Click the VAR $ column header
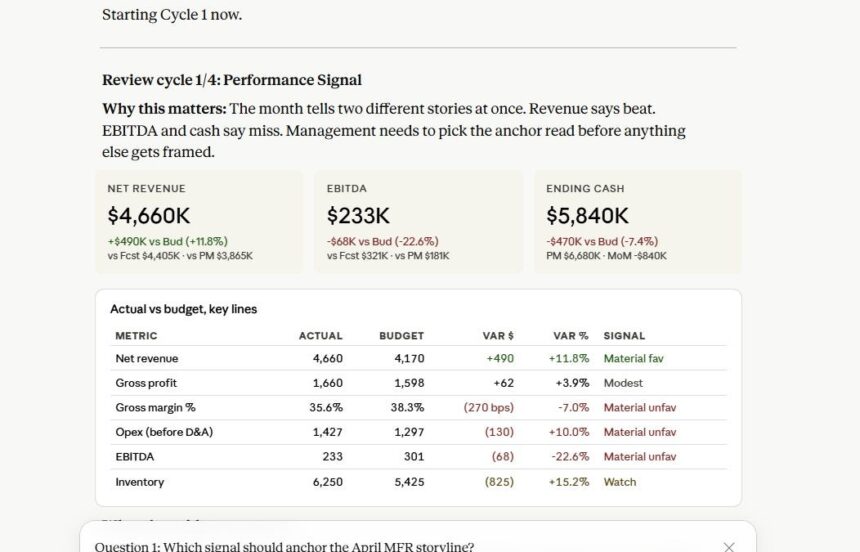 tap(498, 336)
